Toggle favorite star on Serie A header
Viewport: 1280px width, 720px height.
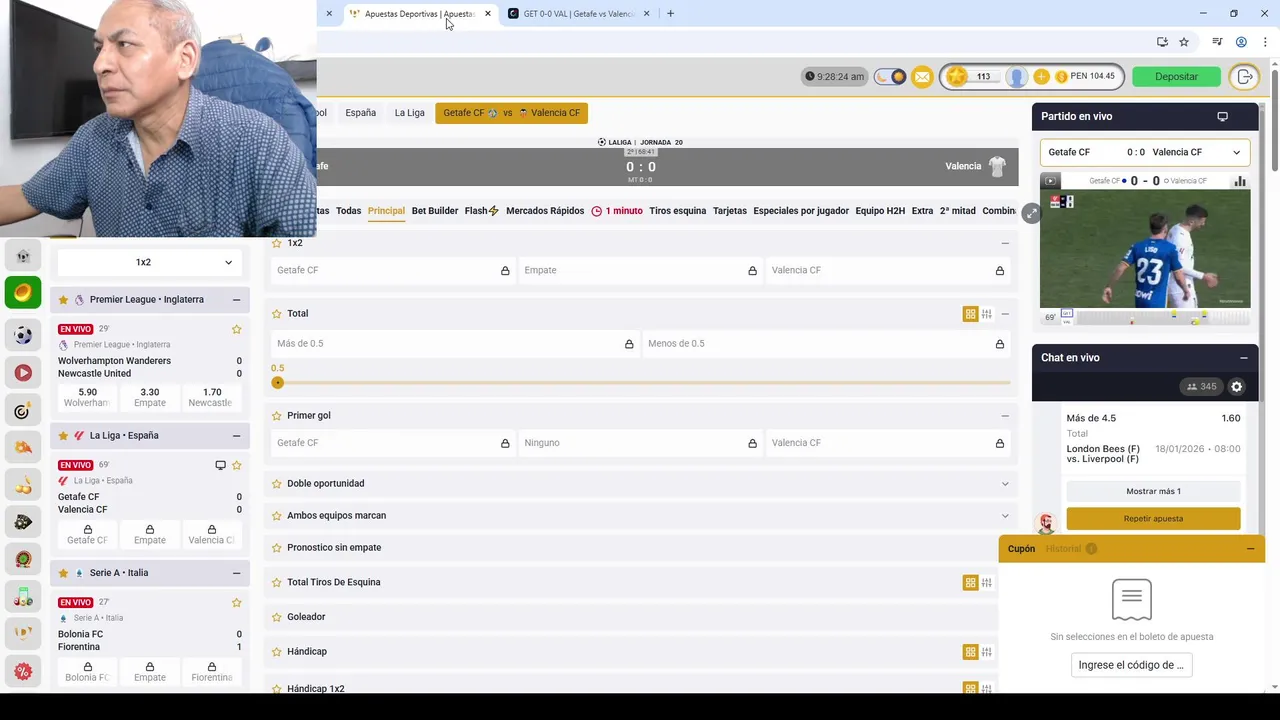[x=63, y=573]
